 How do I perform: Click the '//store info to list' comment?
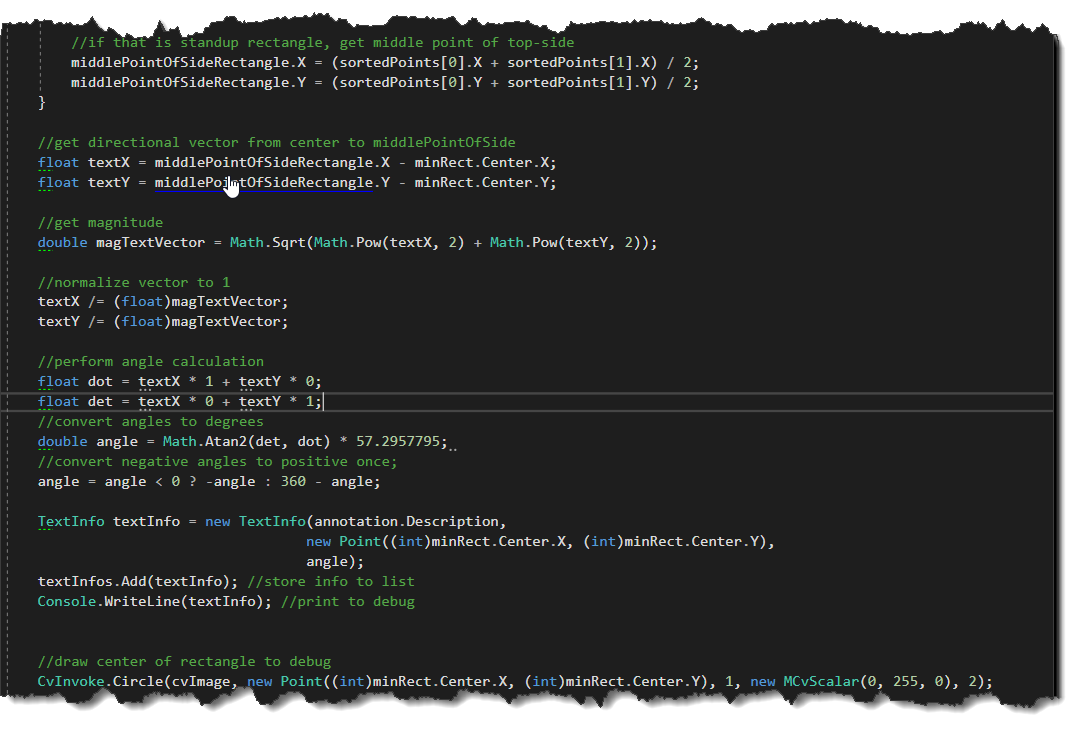point(330,581)
